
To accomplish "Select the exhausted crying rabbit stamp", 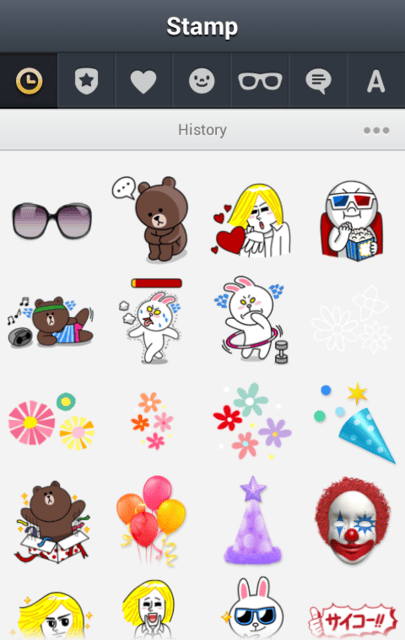I will tap(152, 320).
